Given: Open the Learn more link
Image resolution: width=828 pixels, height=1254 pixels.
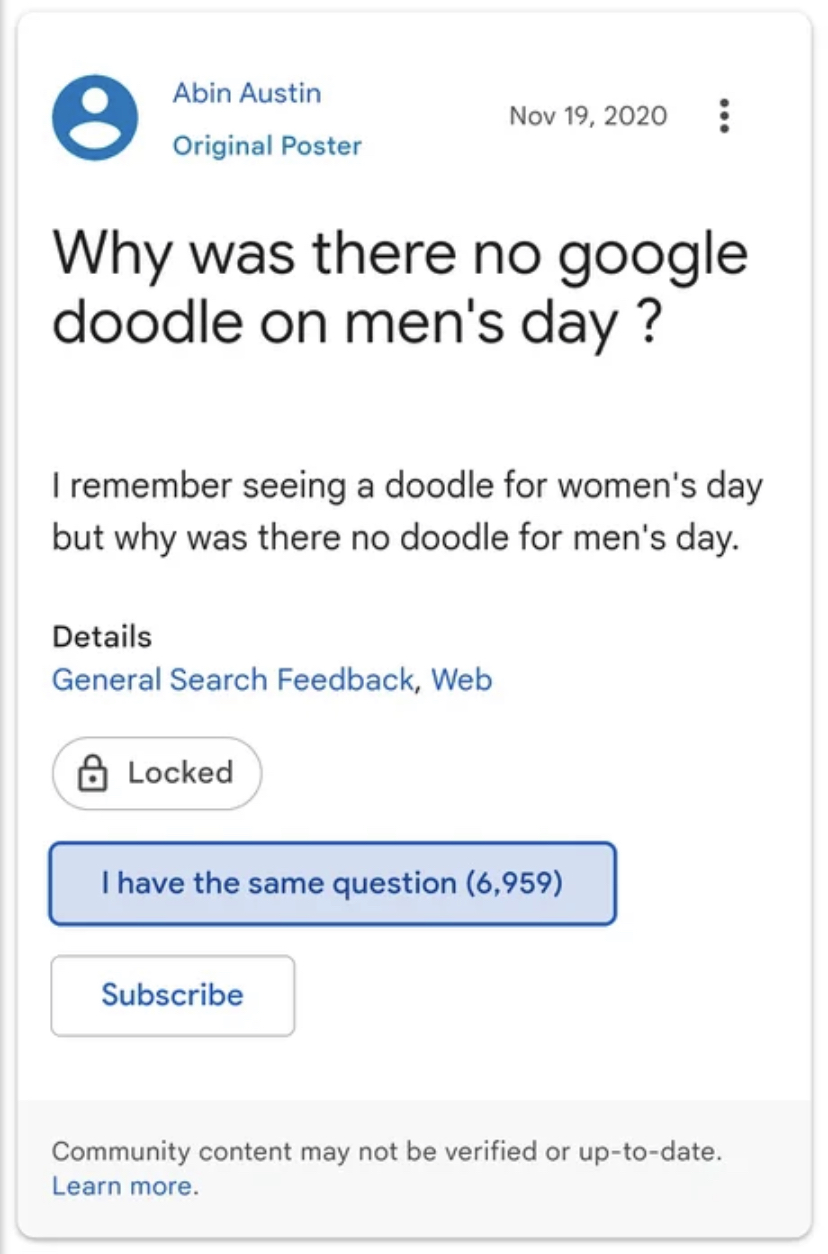Looking at the screenshot, I should [125, 1186].
